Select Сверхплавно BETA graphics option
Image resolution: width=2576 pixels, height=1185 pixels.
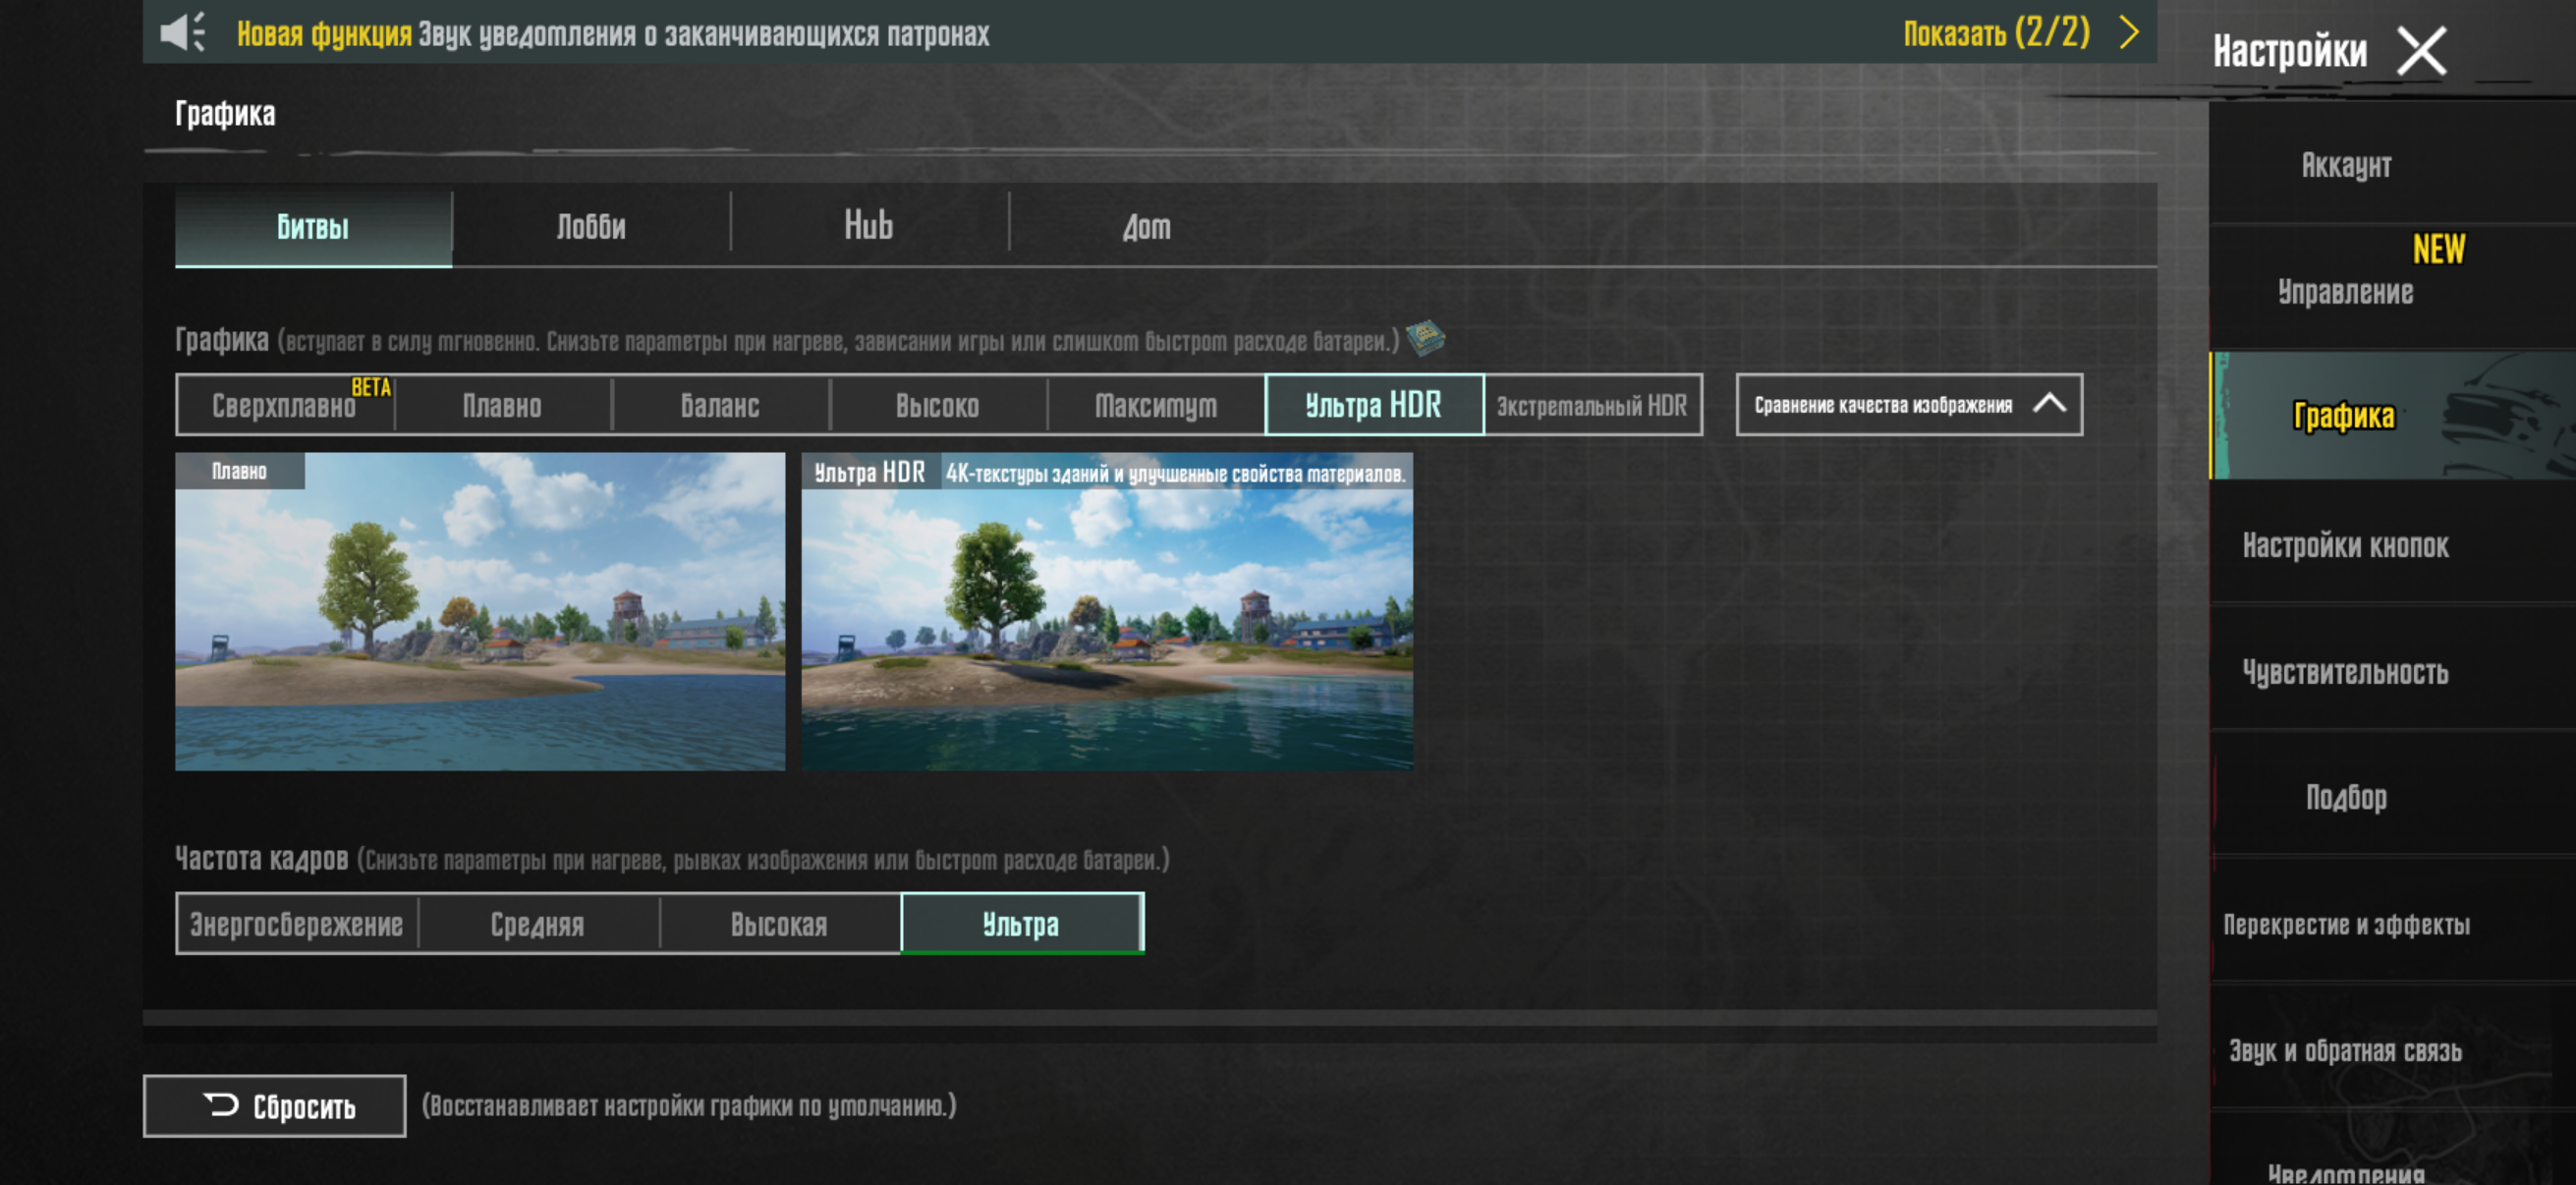pyautogui.click(x=285, y=405)
